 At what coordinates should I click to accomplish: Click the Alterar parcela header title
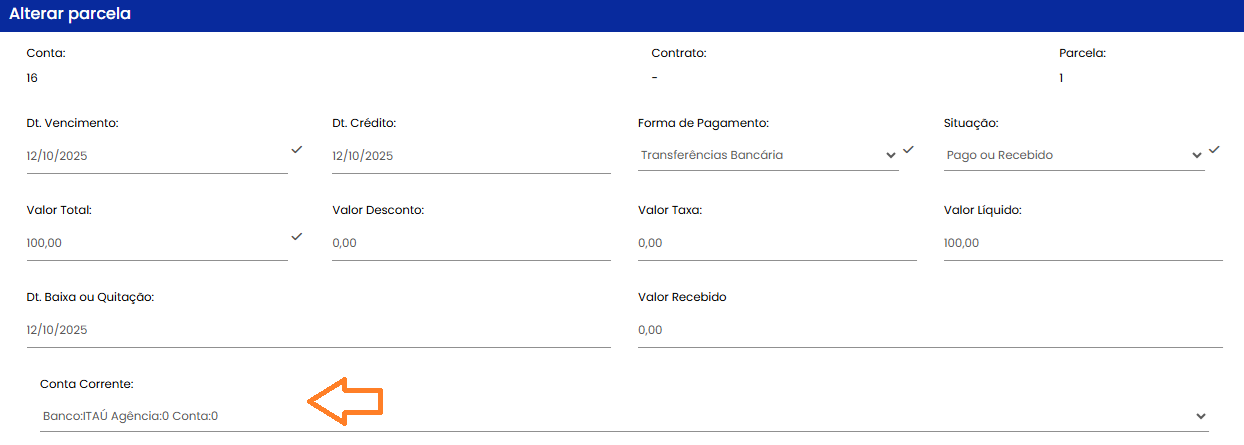(70, 15)
